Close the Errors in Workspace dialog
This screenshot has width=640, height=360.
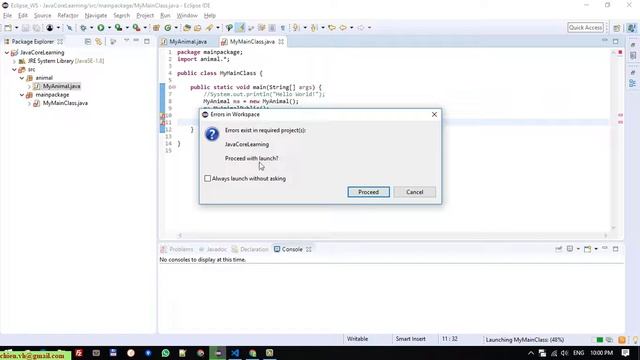tap(434, 114)
